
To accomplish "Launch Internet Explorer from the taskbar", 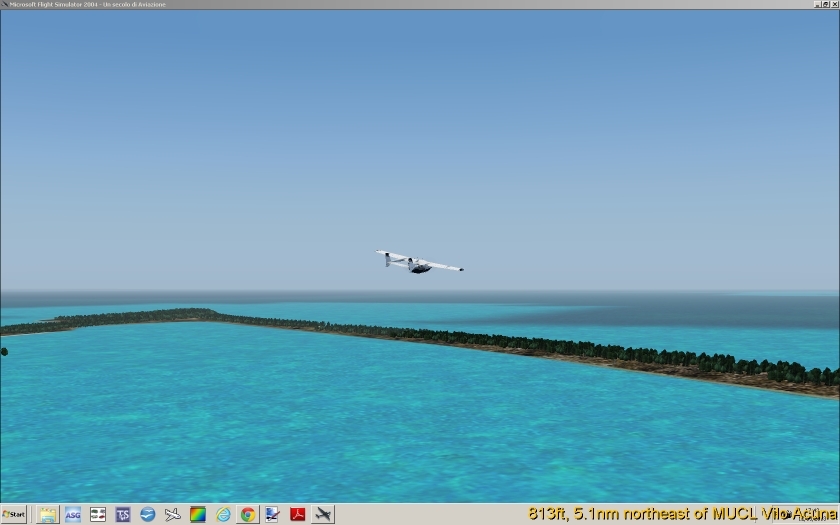I will coord(223,515).
